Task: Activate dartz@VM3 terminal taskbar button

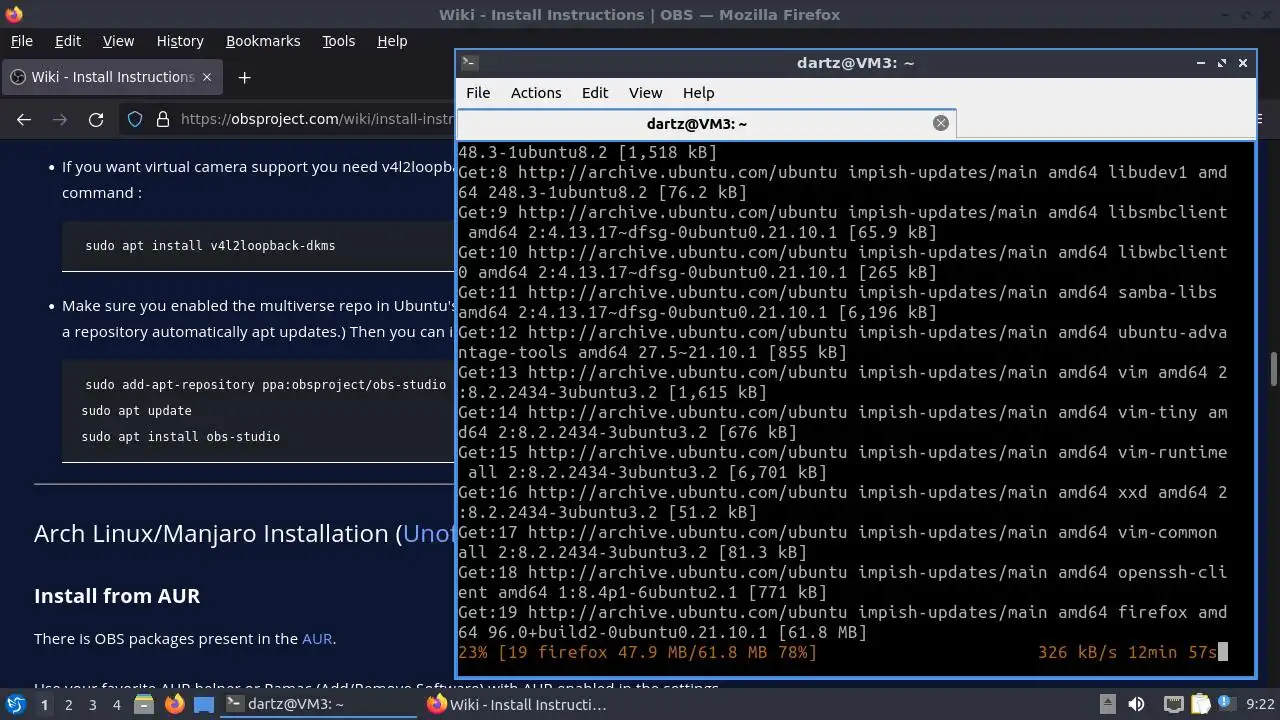Action: pyautogui.click(x=318, y=704)
